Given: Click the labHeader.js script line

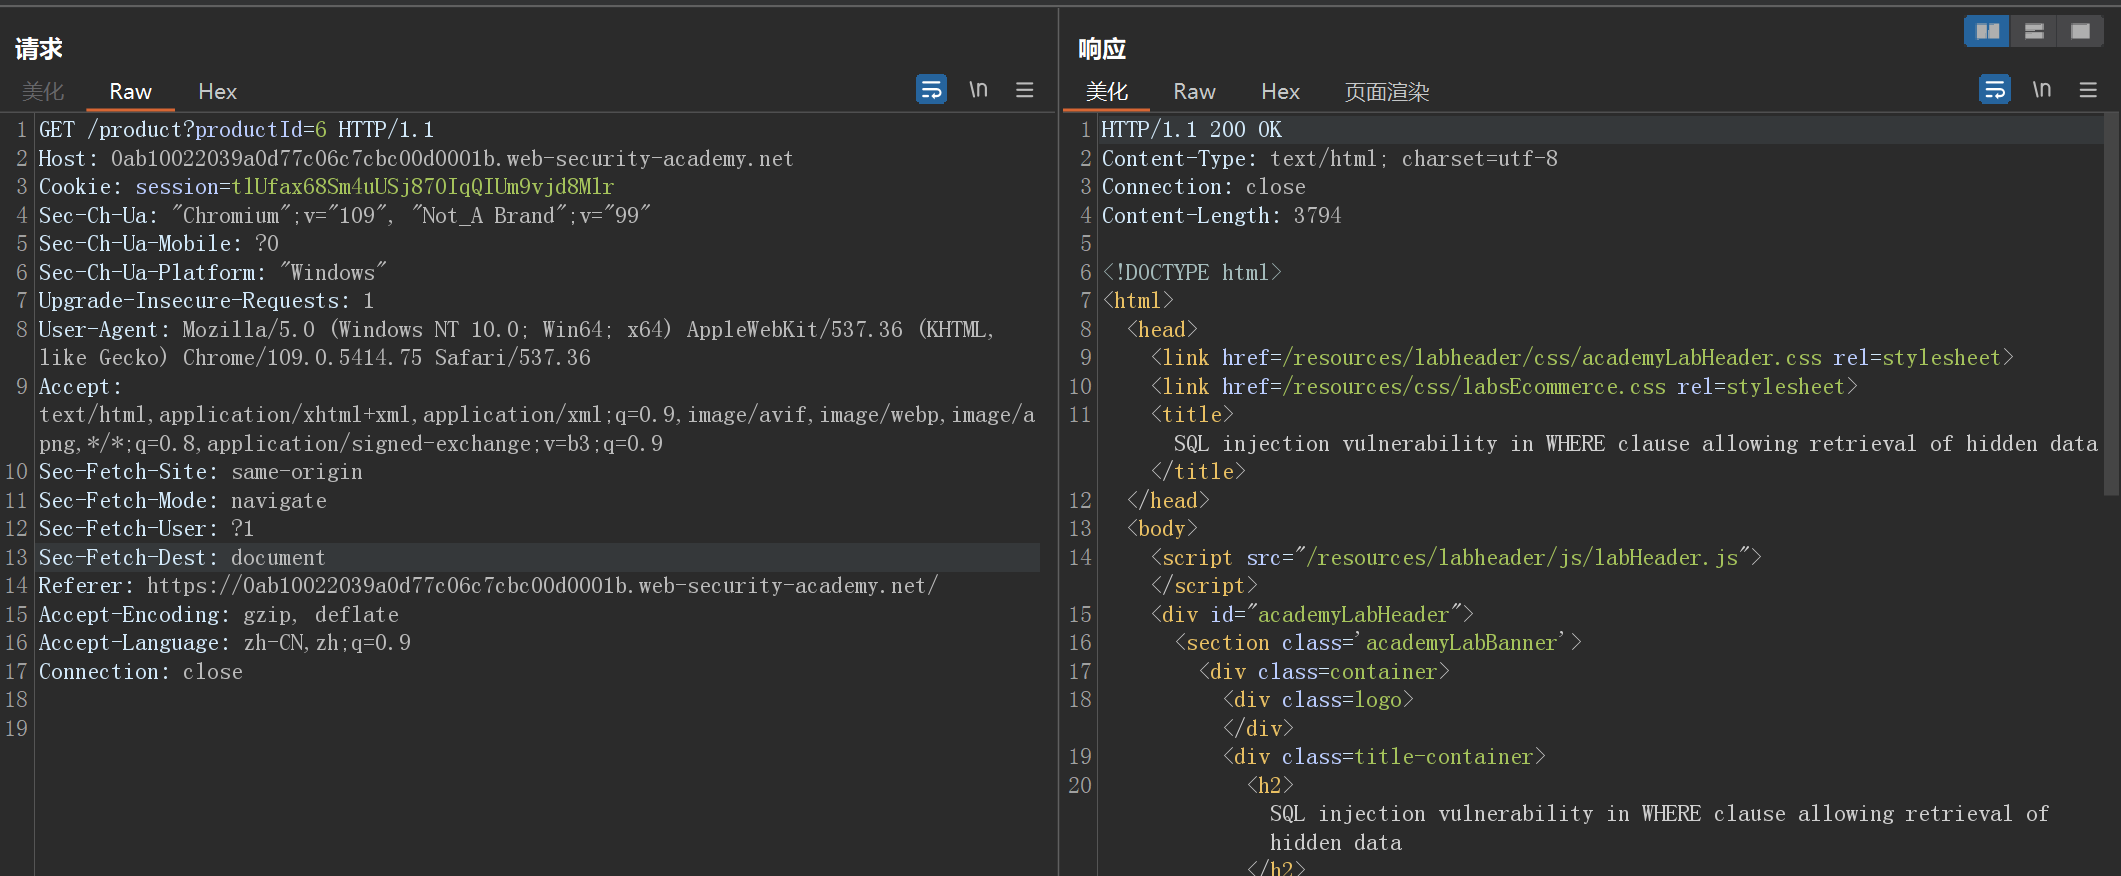Looking at the screenshot, I should pos(1456,557).
